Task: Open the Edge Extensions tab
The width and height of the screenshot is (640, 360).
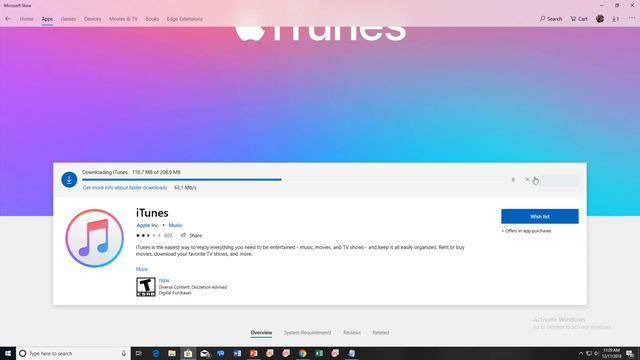Action: [x=184, y=19]
